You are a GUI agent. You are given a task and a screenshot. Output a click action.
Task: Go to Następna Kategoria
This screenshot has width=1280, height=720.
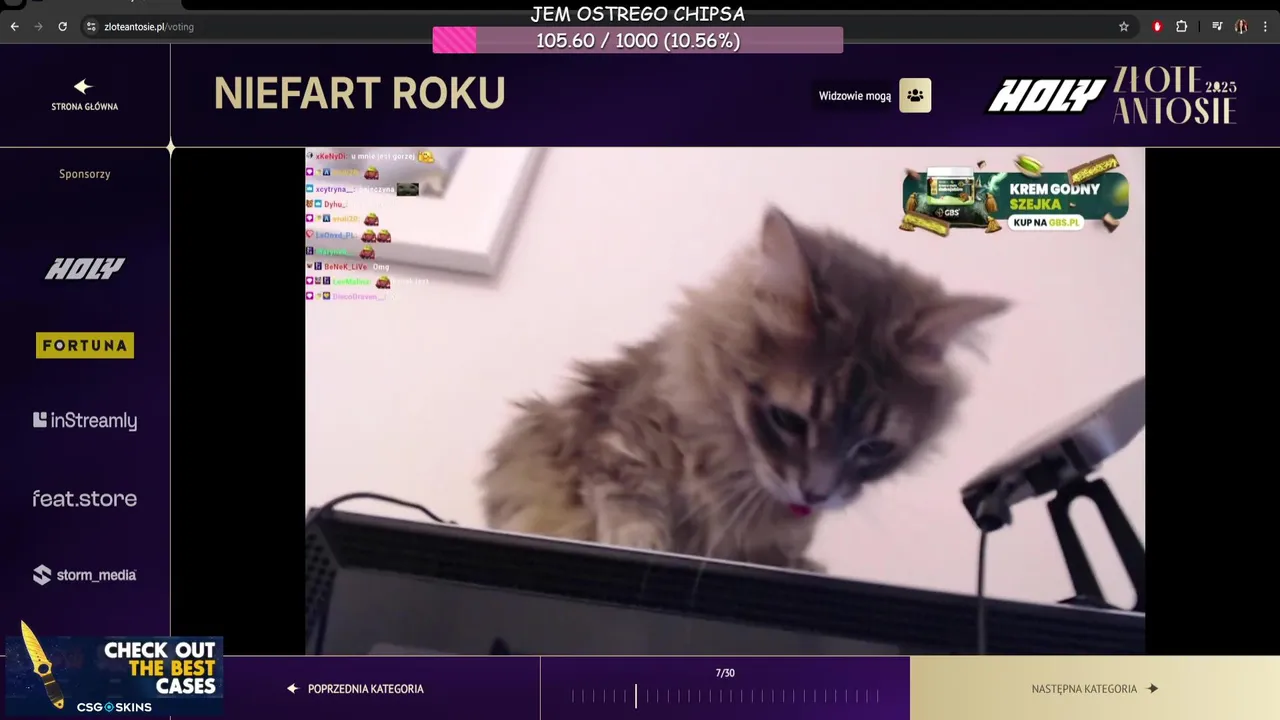click(x=1095, y=689)
